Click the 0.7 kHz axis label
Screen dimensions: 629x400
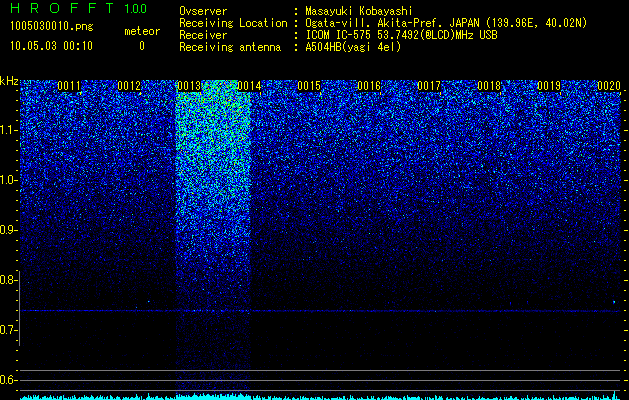point(8,330)
